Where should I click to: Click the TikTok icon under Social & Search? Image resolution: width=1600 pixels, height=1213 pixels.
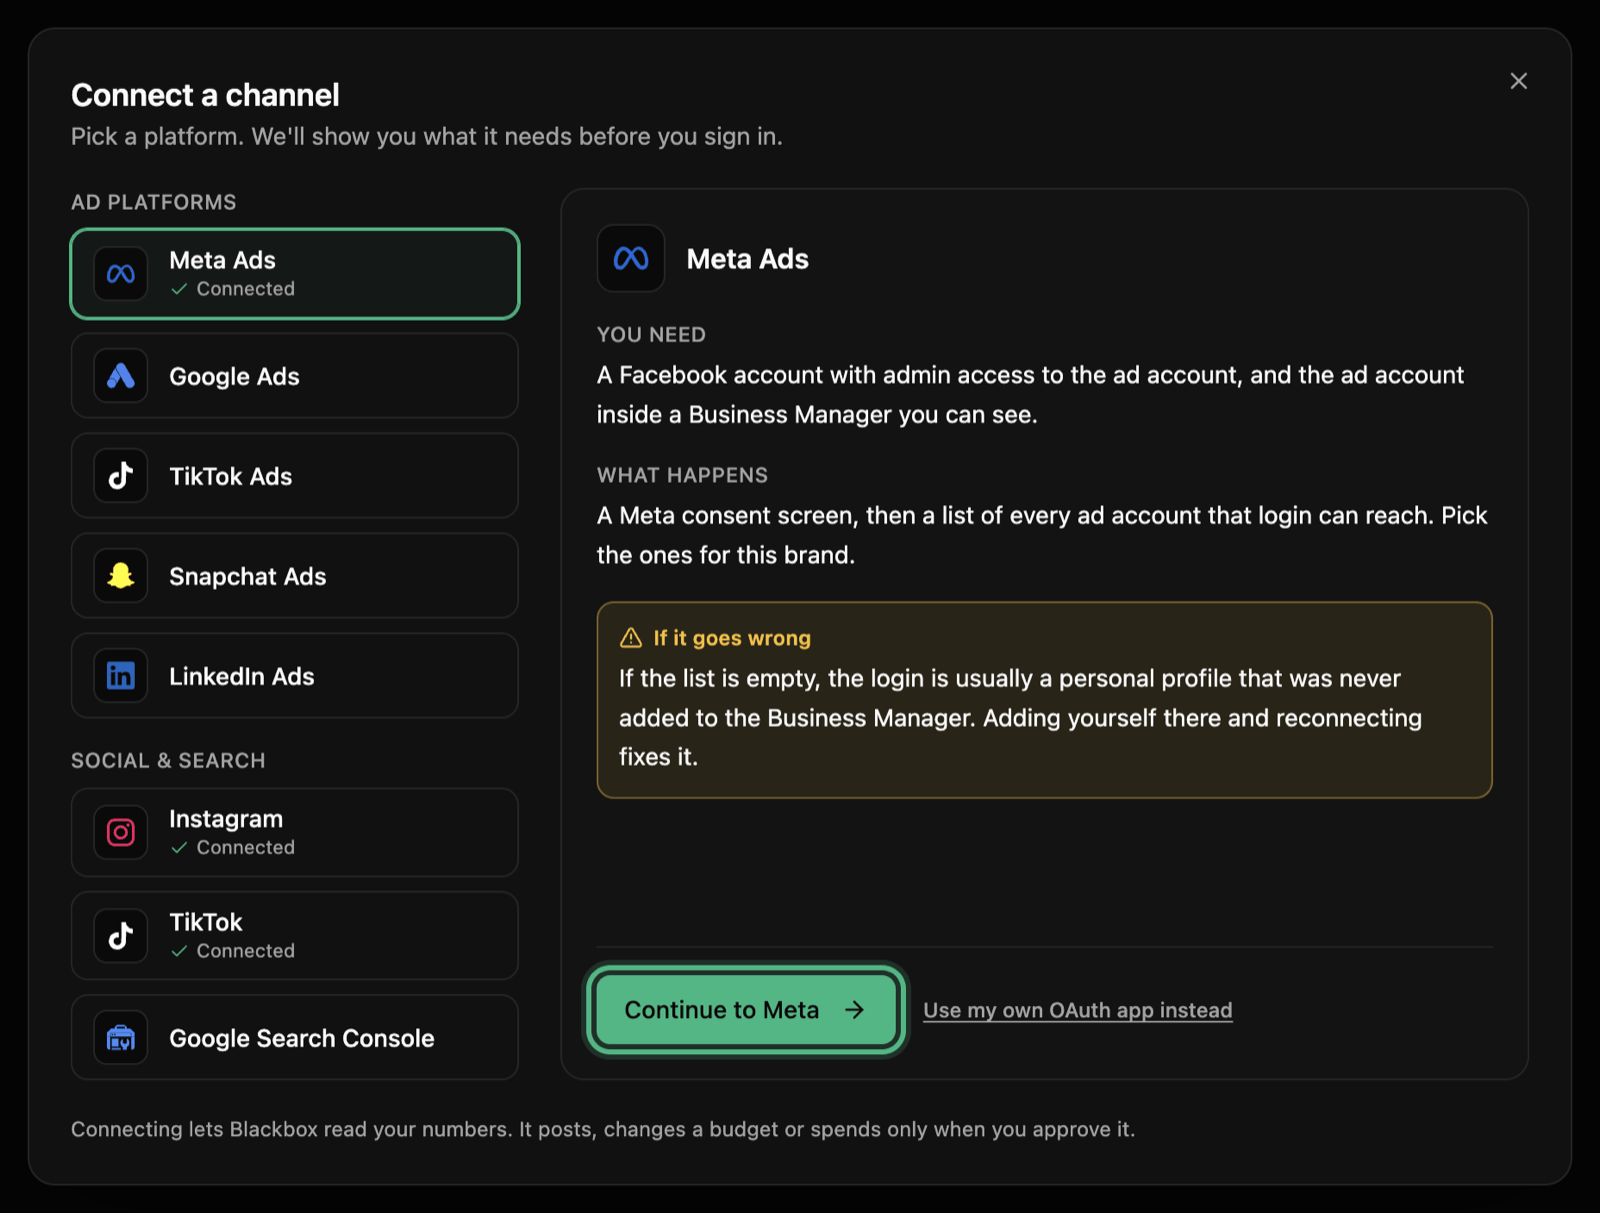coord(121,935)
